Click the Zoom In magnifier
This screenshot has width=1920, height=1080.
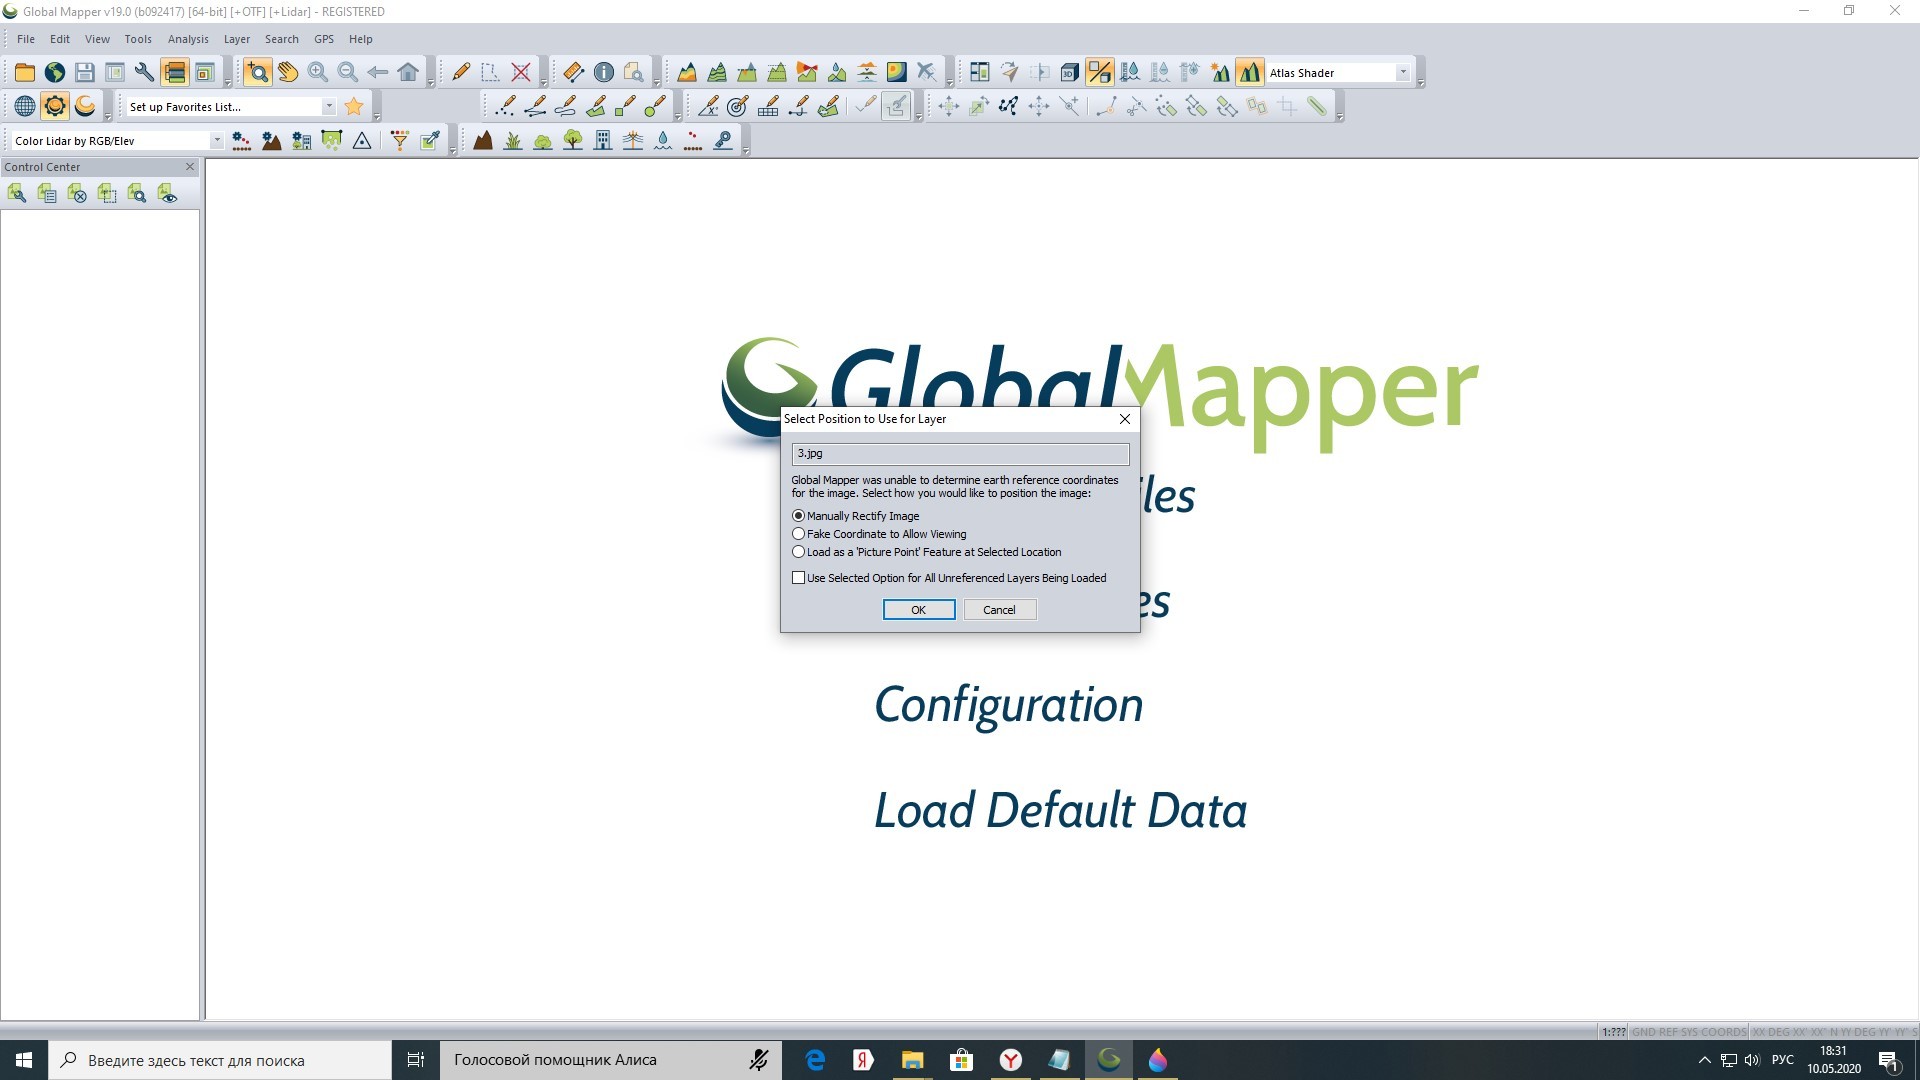coord(318,72)
